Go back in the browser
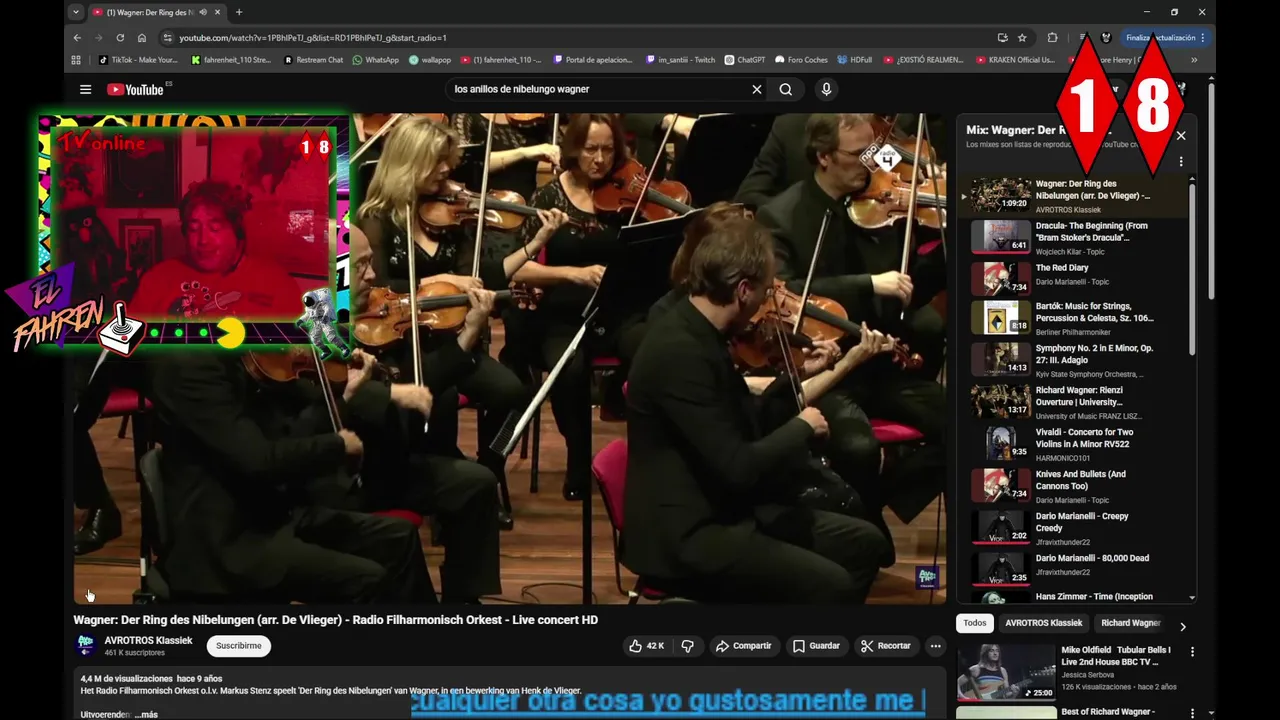 point(77,38)
